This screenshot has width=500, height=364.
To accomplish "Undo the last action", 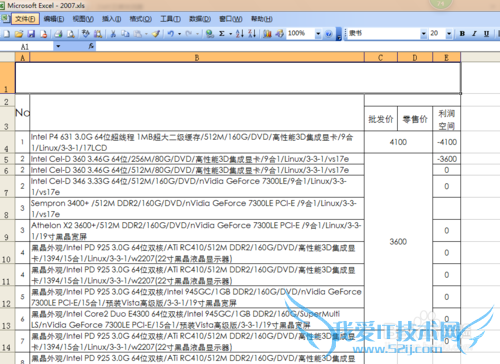I will [x=171, y=34].
